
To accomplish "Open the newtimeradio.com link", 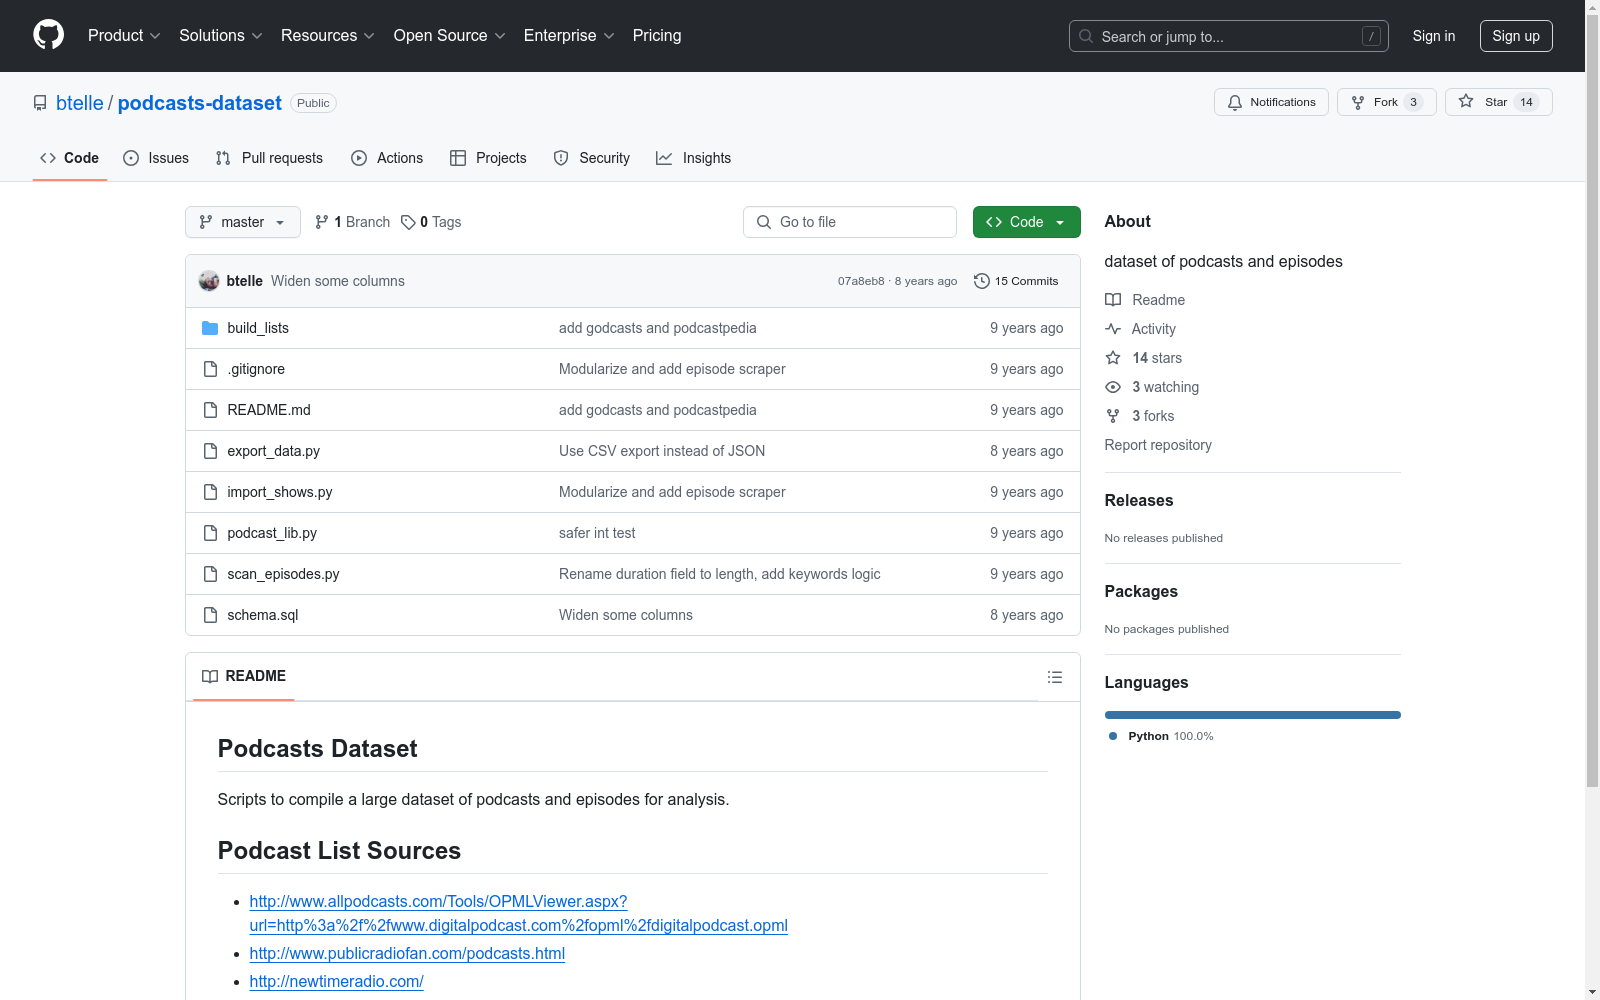I will click(337, 982).
